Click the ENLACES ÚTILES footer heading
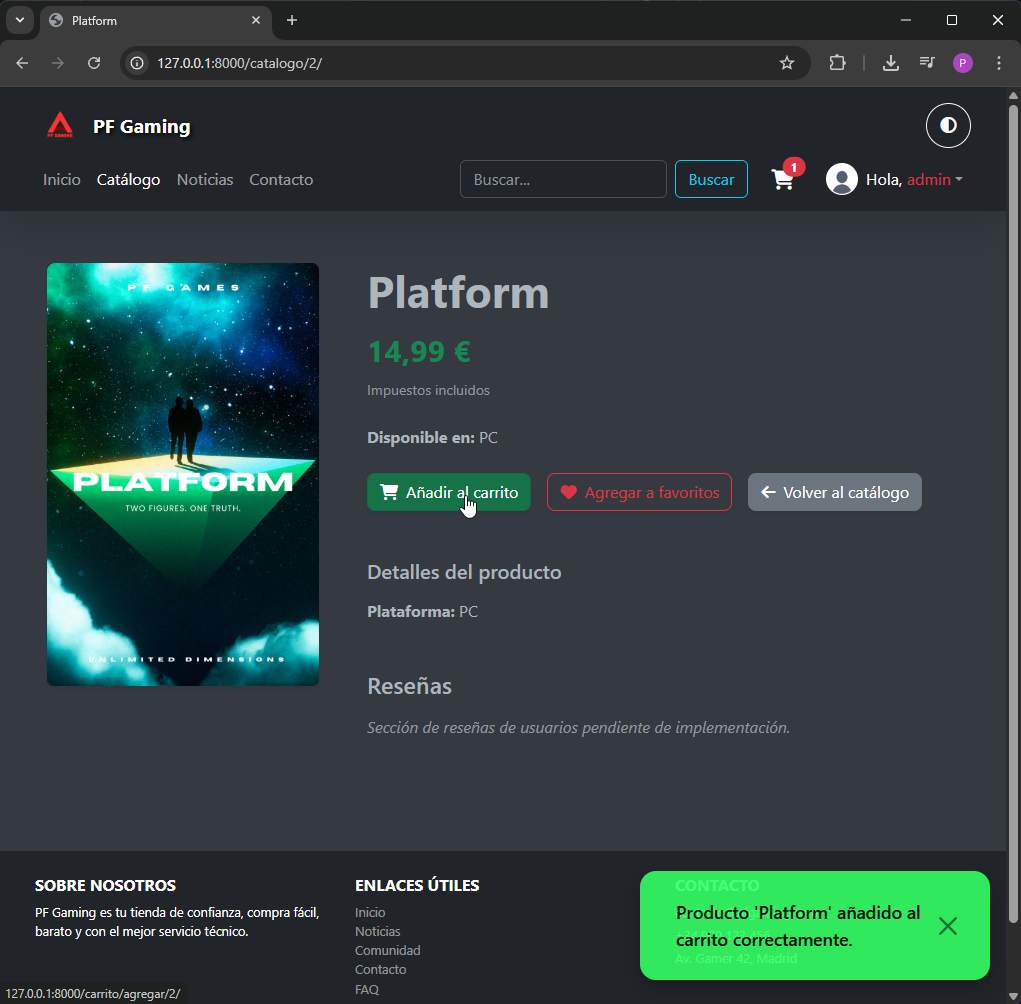 pos(417,885)
